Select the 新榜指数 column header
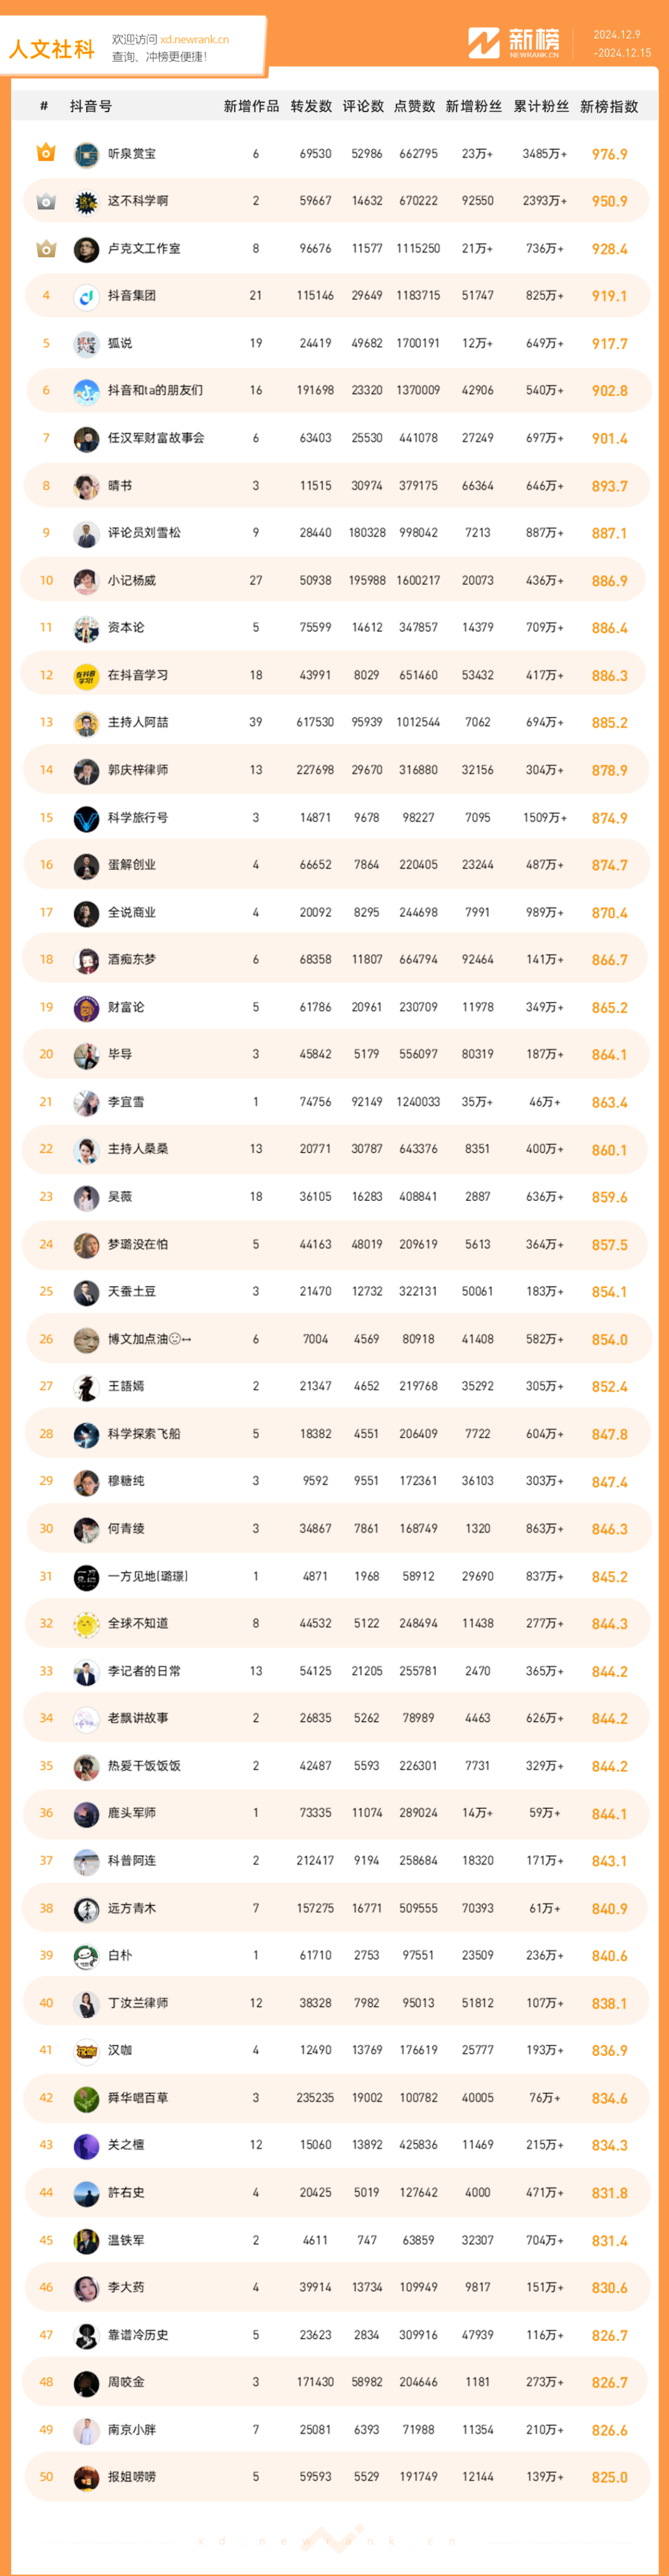The height and width of the screenshot is (2576, 669). pos(609,106)
